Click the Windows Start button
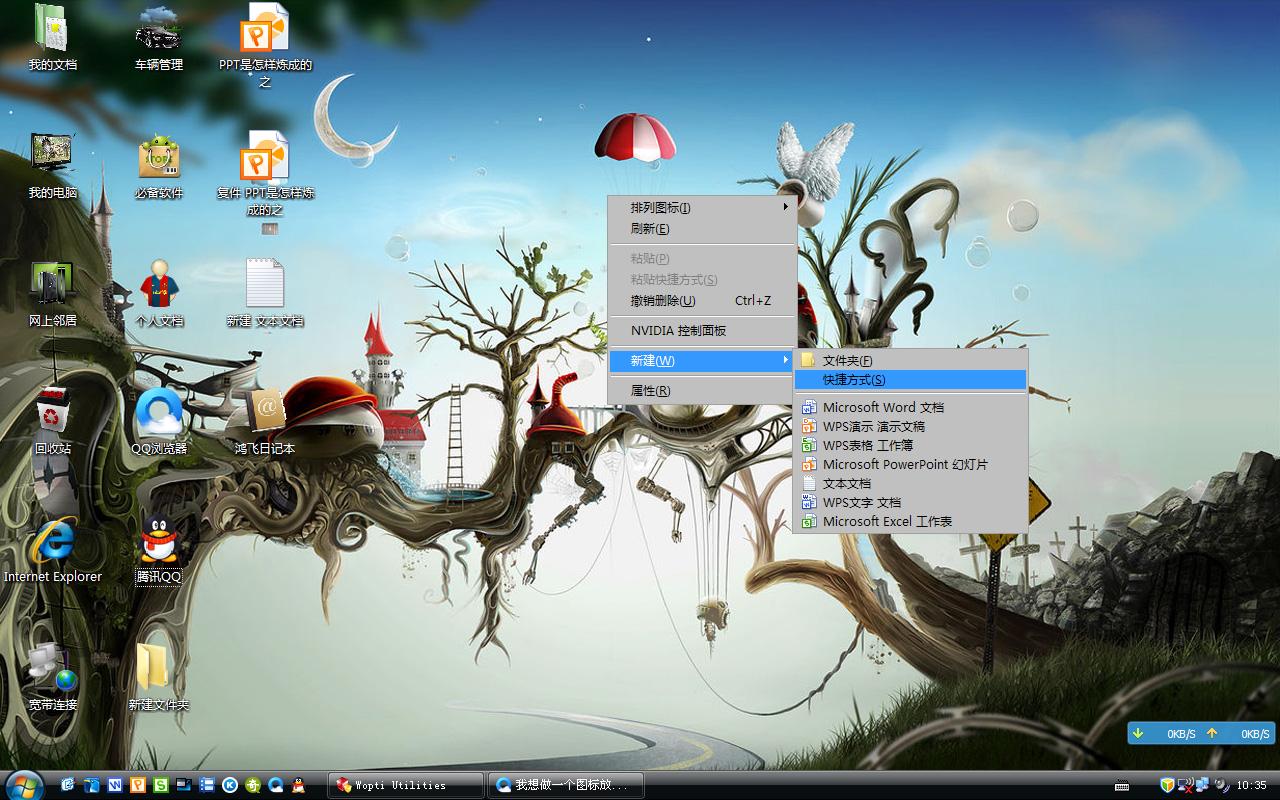The height and width of the screenshot is (800, 1280). tap(24, 785)
